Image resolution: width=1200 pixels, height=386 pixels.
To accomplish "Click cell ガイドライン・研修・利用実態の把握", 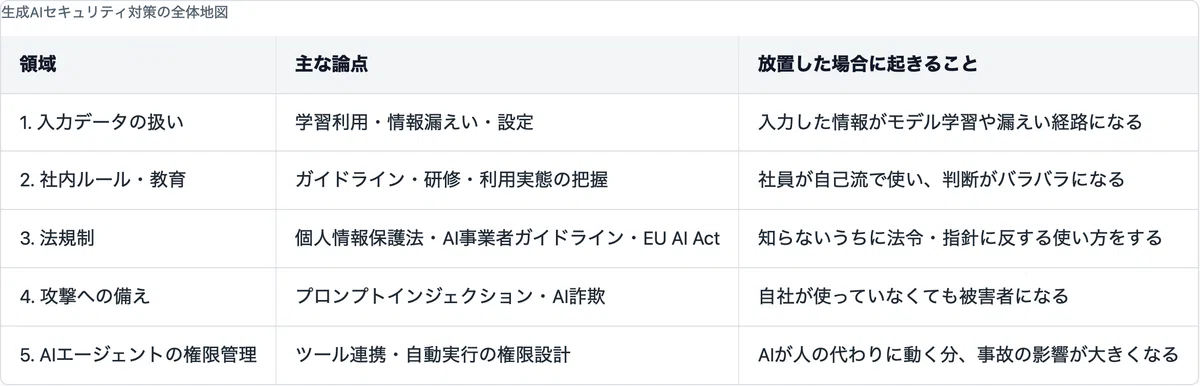I will [x=508, y=180].
